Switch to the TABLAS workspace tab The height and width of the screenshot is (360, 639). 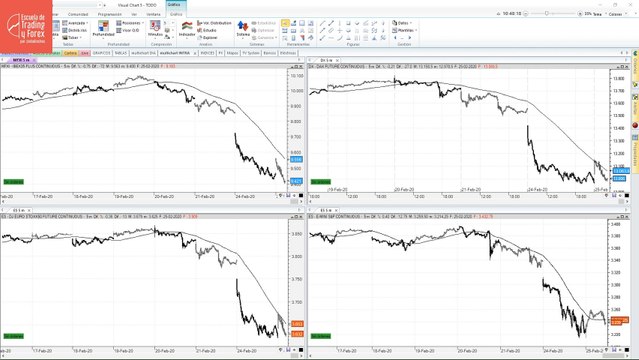121,53
